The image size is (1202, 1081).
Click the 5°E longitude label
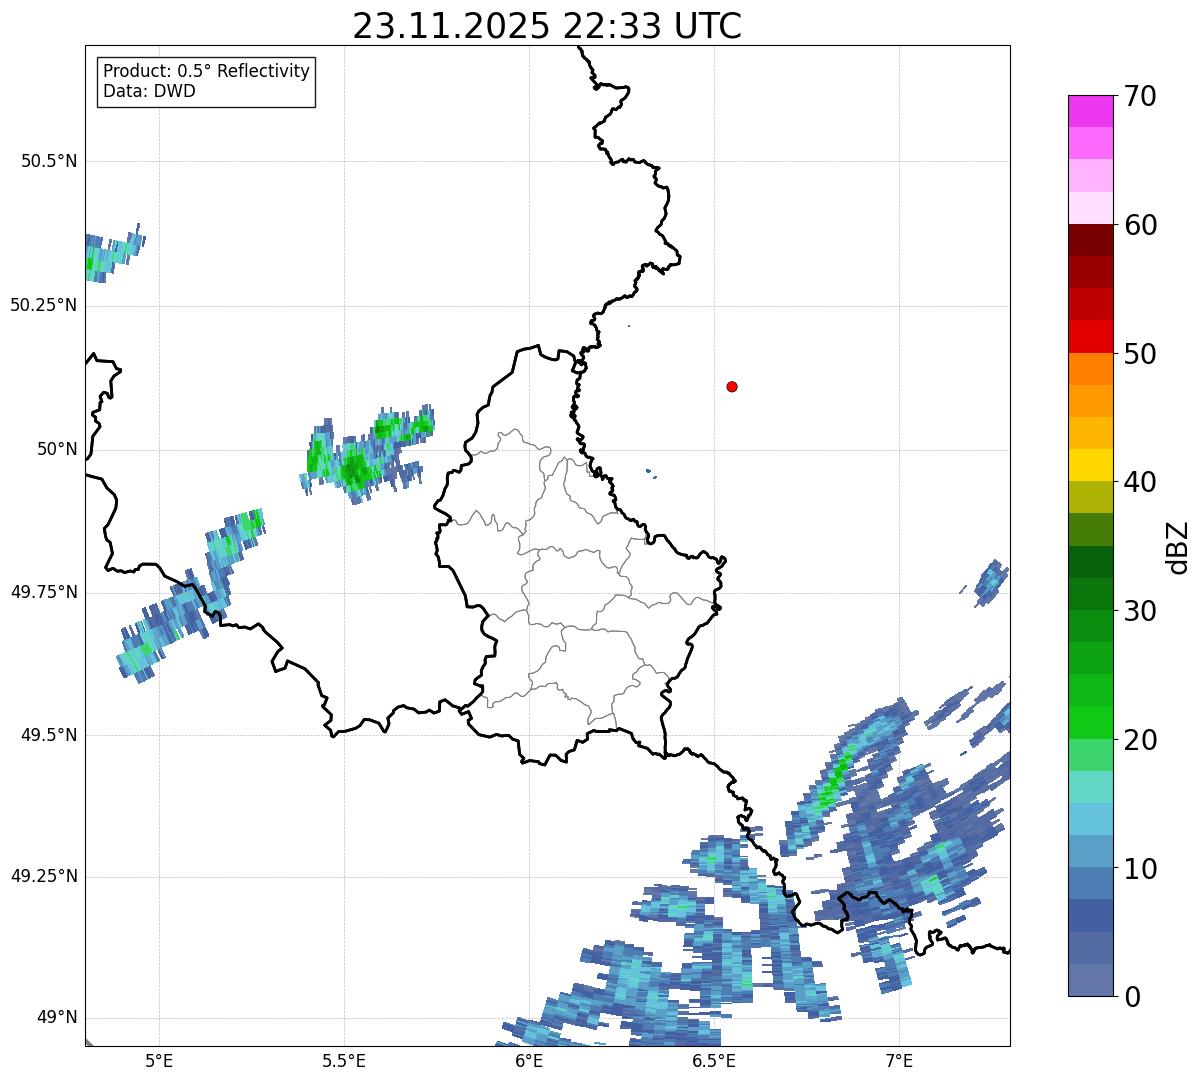pos(159,1060)
